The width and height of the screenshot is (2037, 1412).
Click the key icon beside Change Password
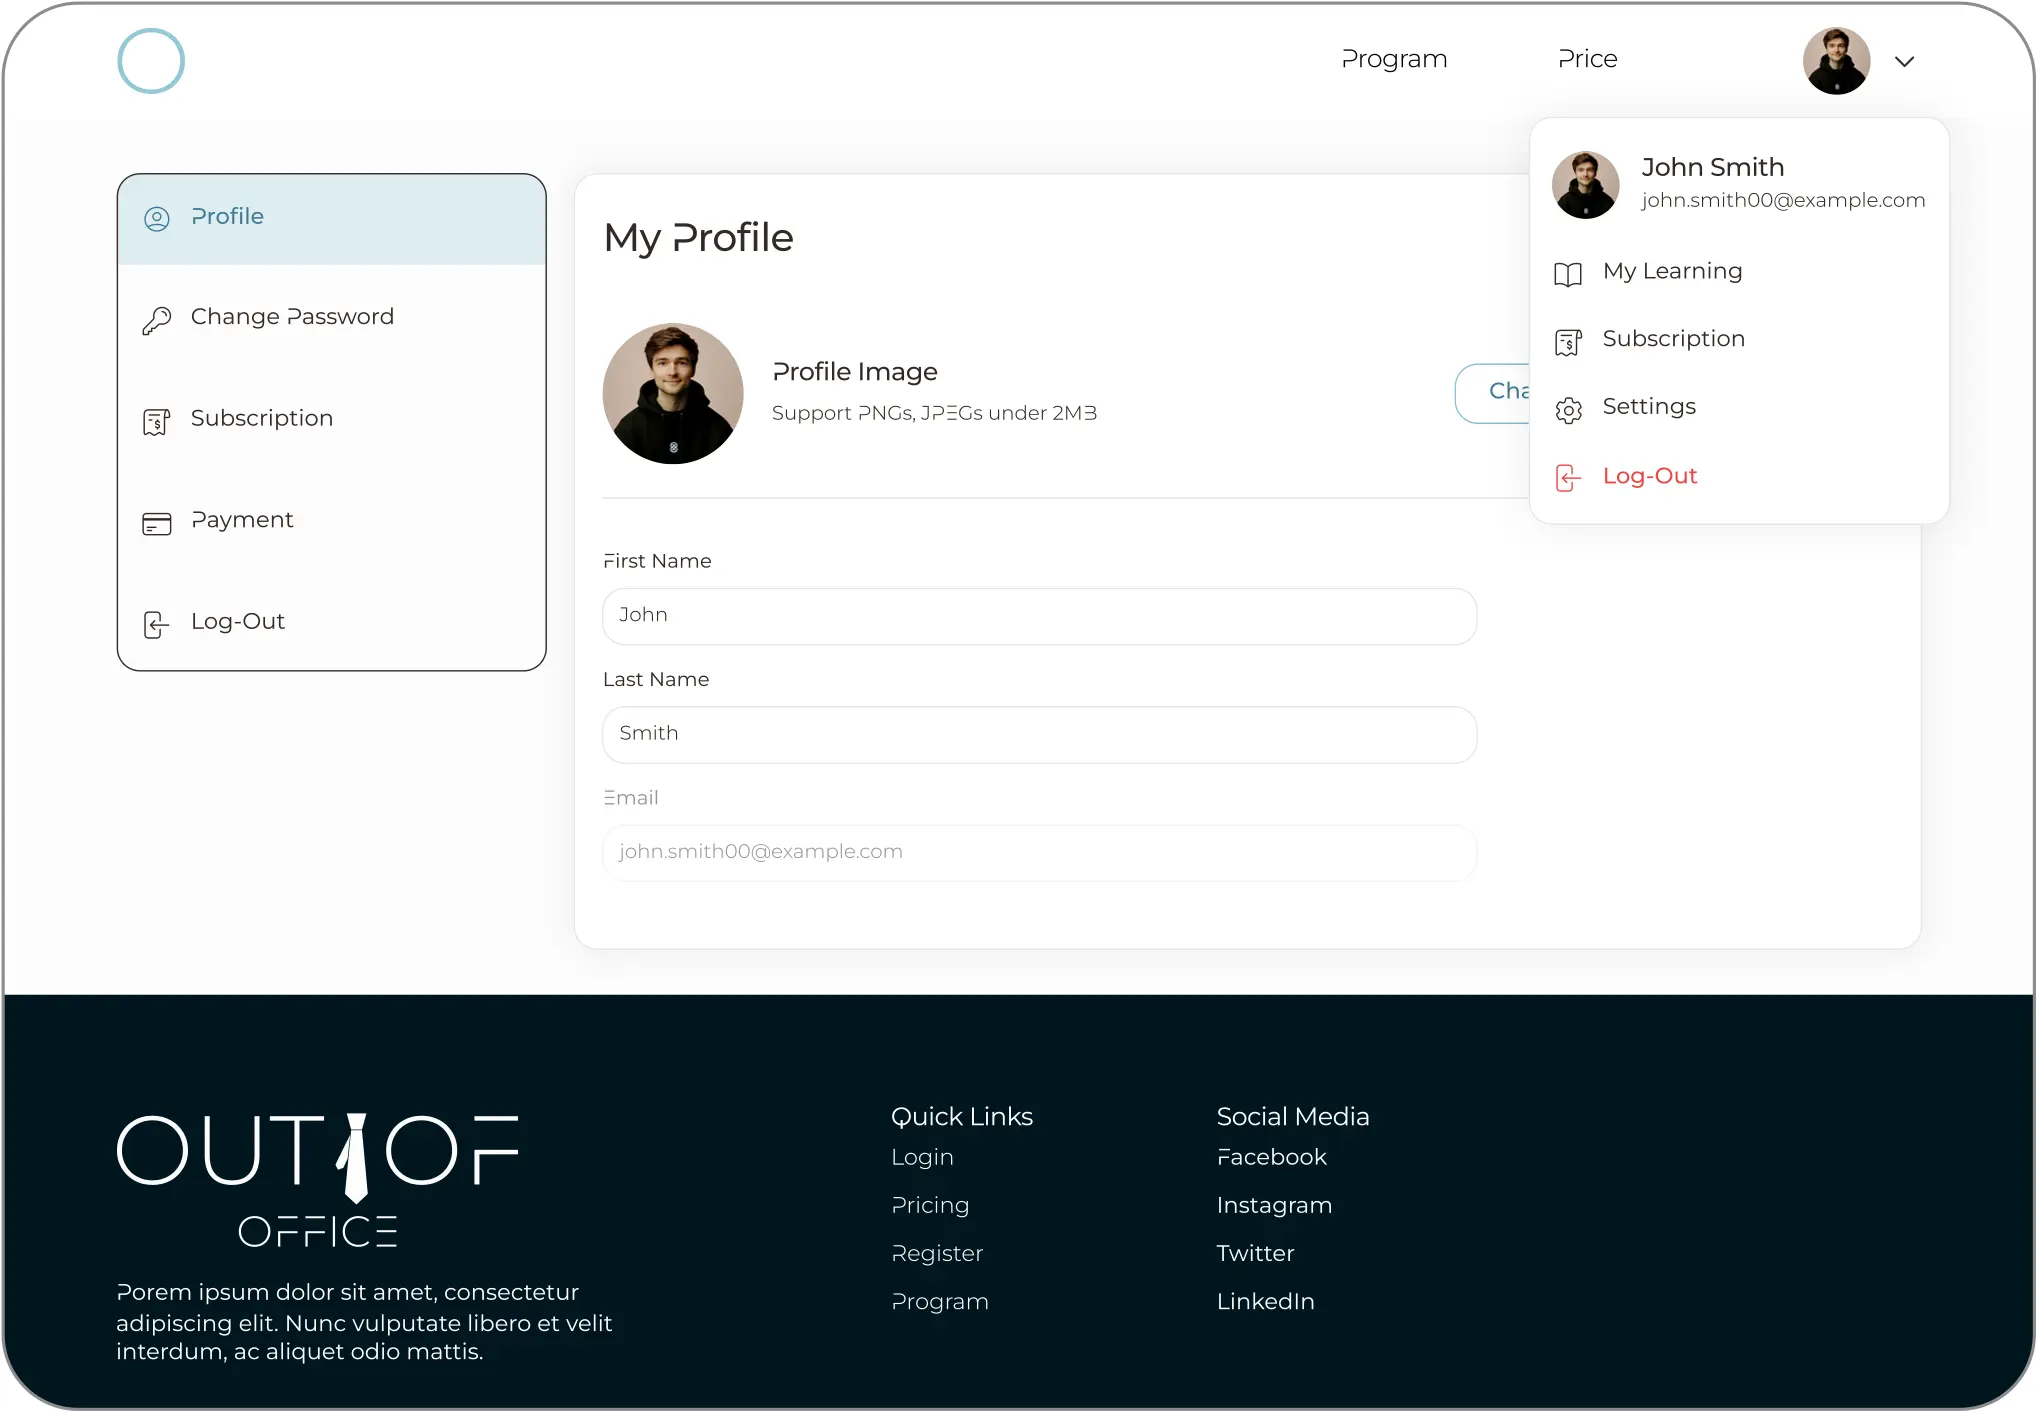click(x=157, y=320)
